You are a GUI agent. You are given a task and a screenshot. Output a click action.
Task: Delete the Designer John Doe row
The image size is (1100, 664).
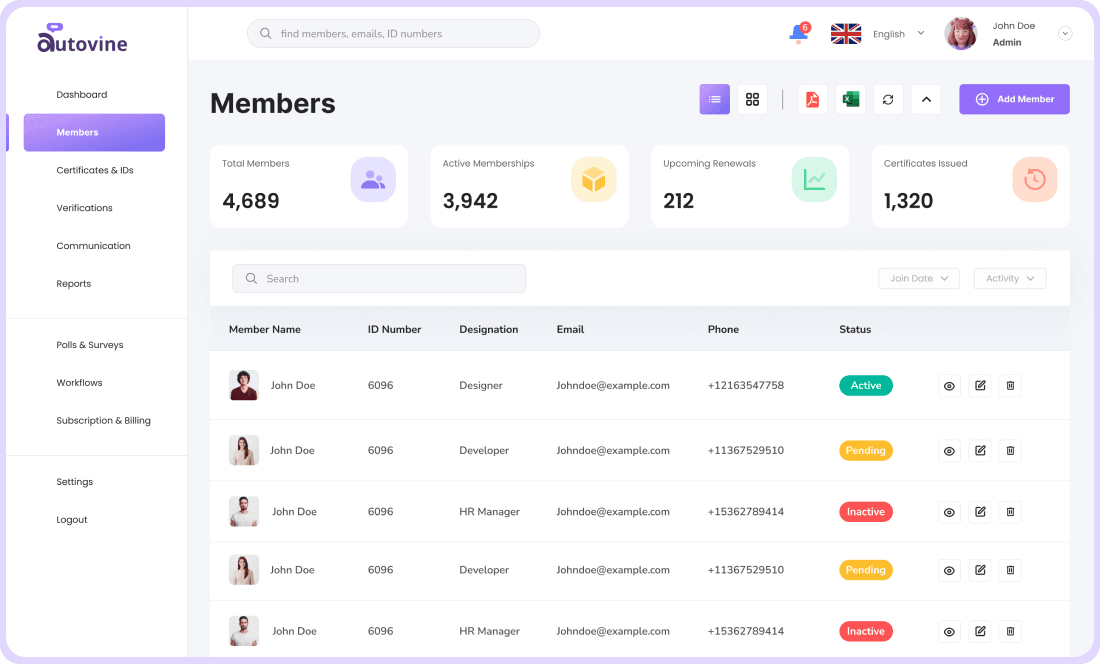1010,386
